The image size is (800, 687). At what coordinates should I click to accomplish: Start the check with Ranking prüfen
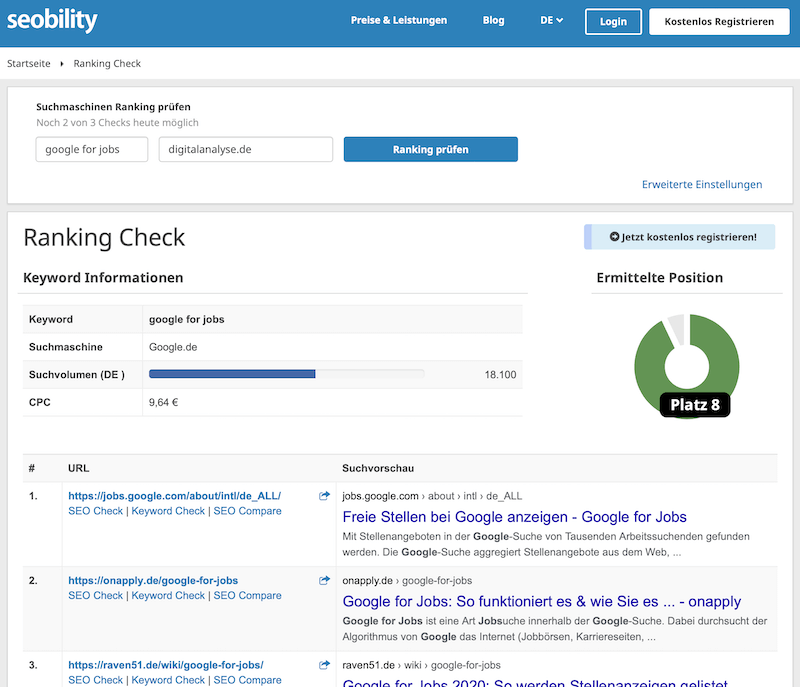pyautogui.click(x=430, y=148)
